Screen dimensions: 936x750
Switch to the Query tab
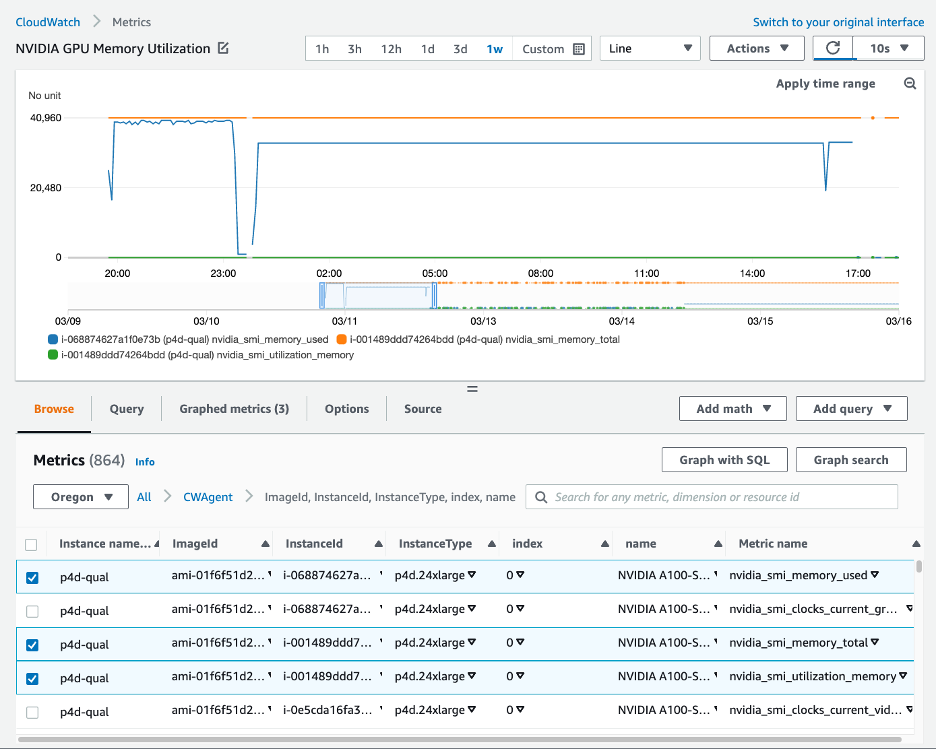[126, 408]
